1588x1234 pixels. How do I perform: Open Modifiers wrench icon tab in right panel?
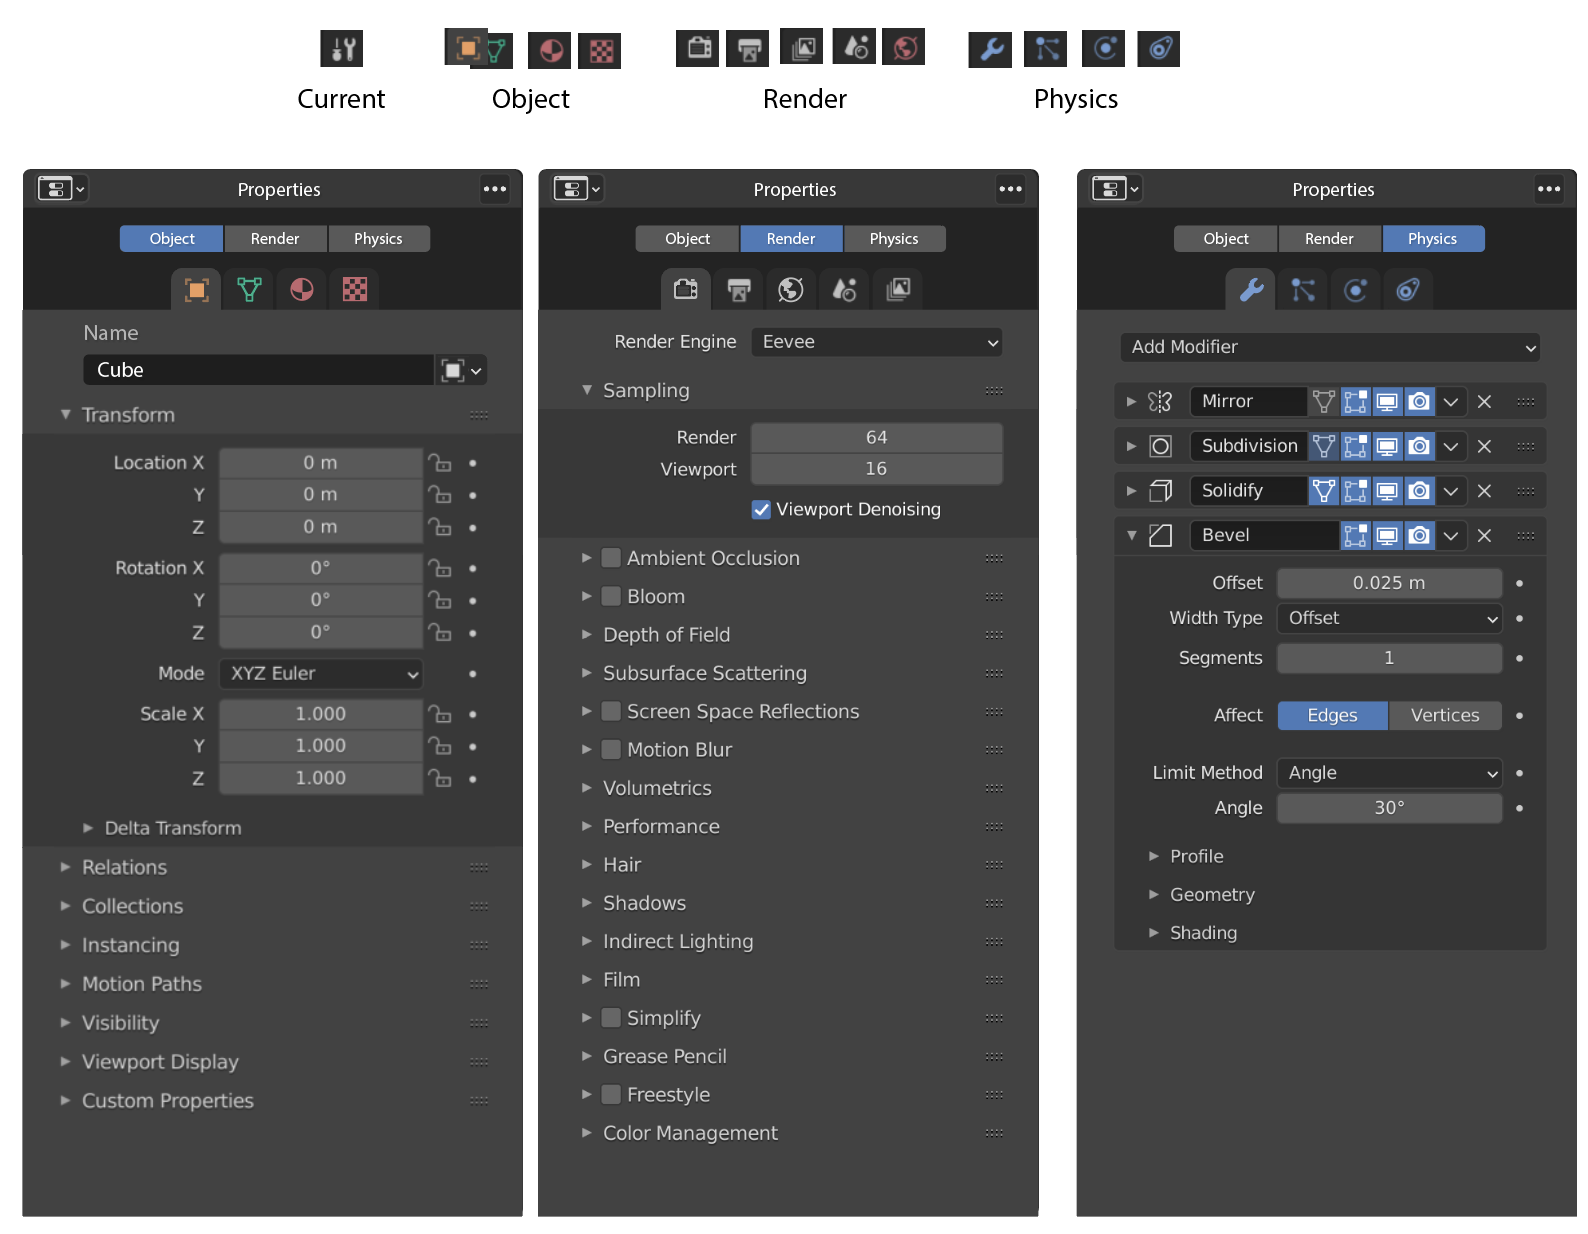(x=1251, y=290)
